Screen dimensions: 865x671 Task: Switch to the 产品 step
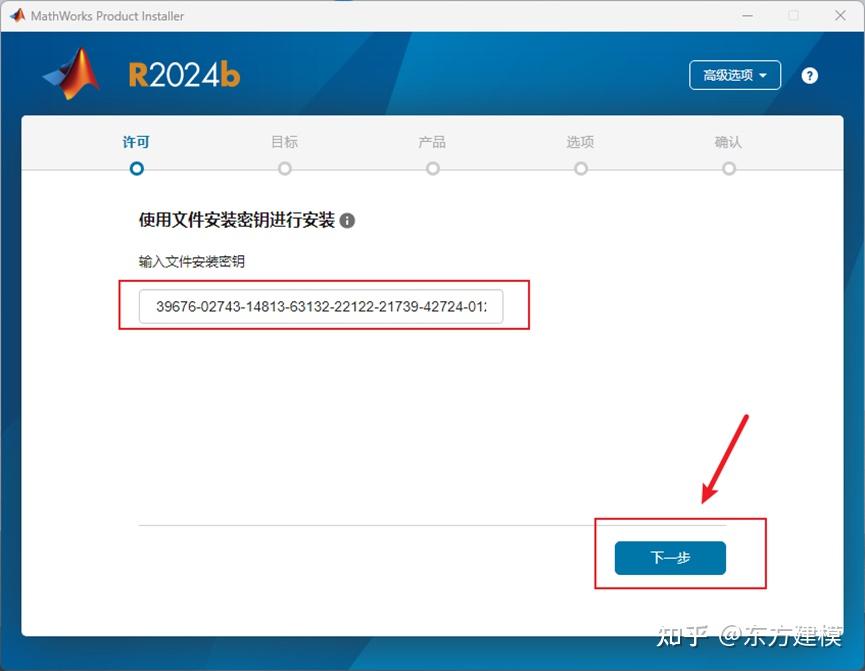(432, 143)
